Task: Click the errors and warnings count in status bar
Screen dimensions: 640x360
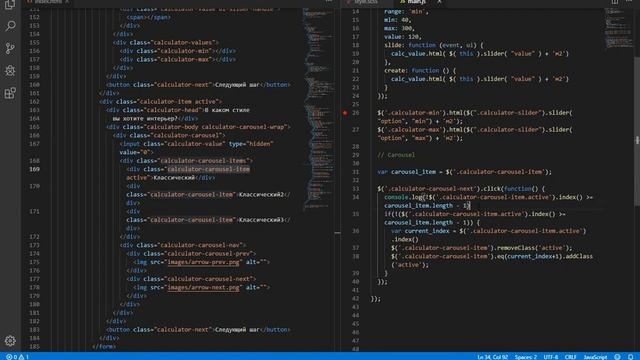Action: click(18, 357)
